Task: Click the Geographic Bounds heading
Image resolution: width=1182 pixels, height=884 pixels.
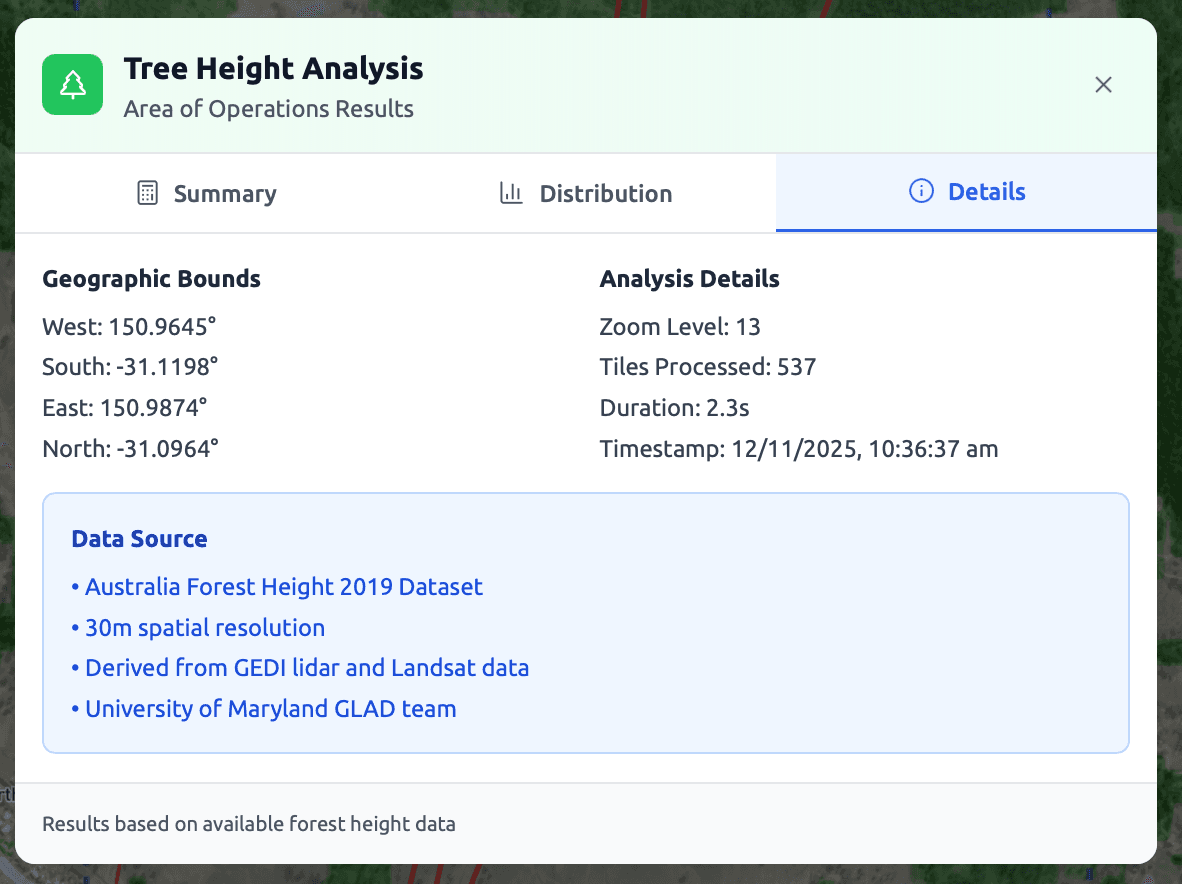Action: tap(151, 279)
